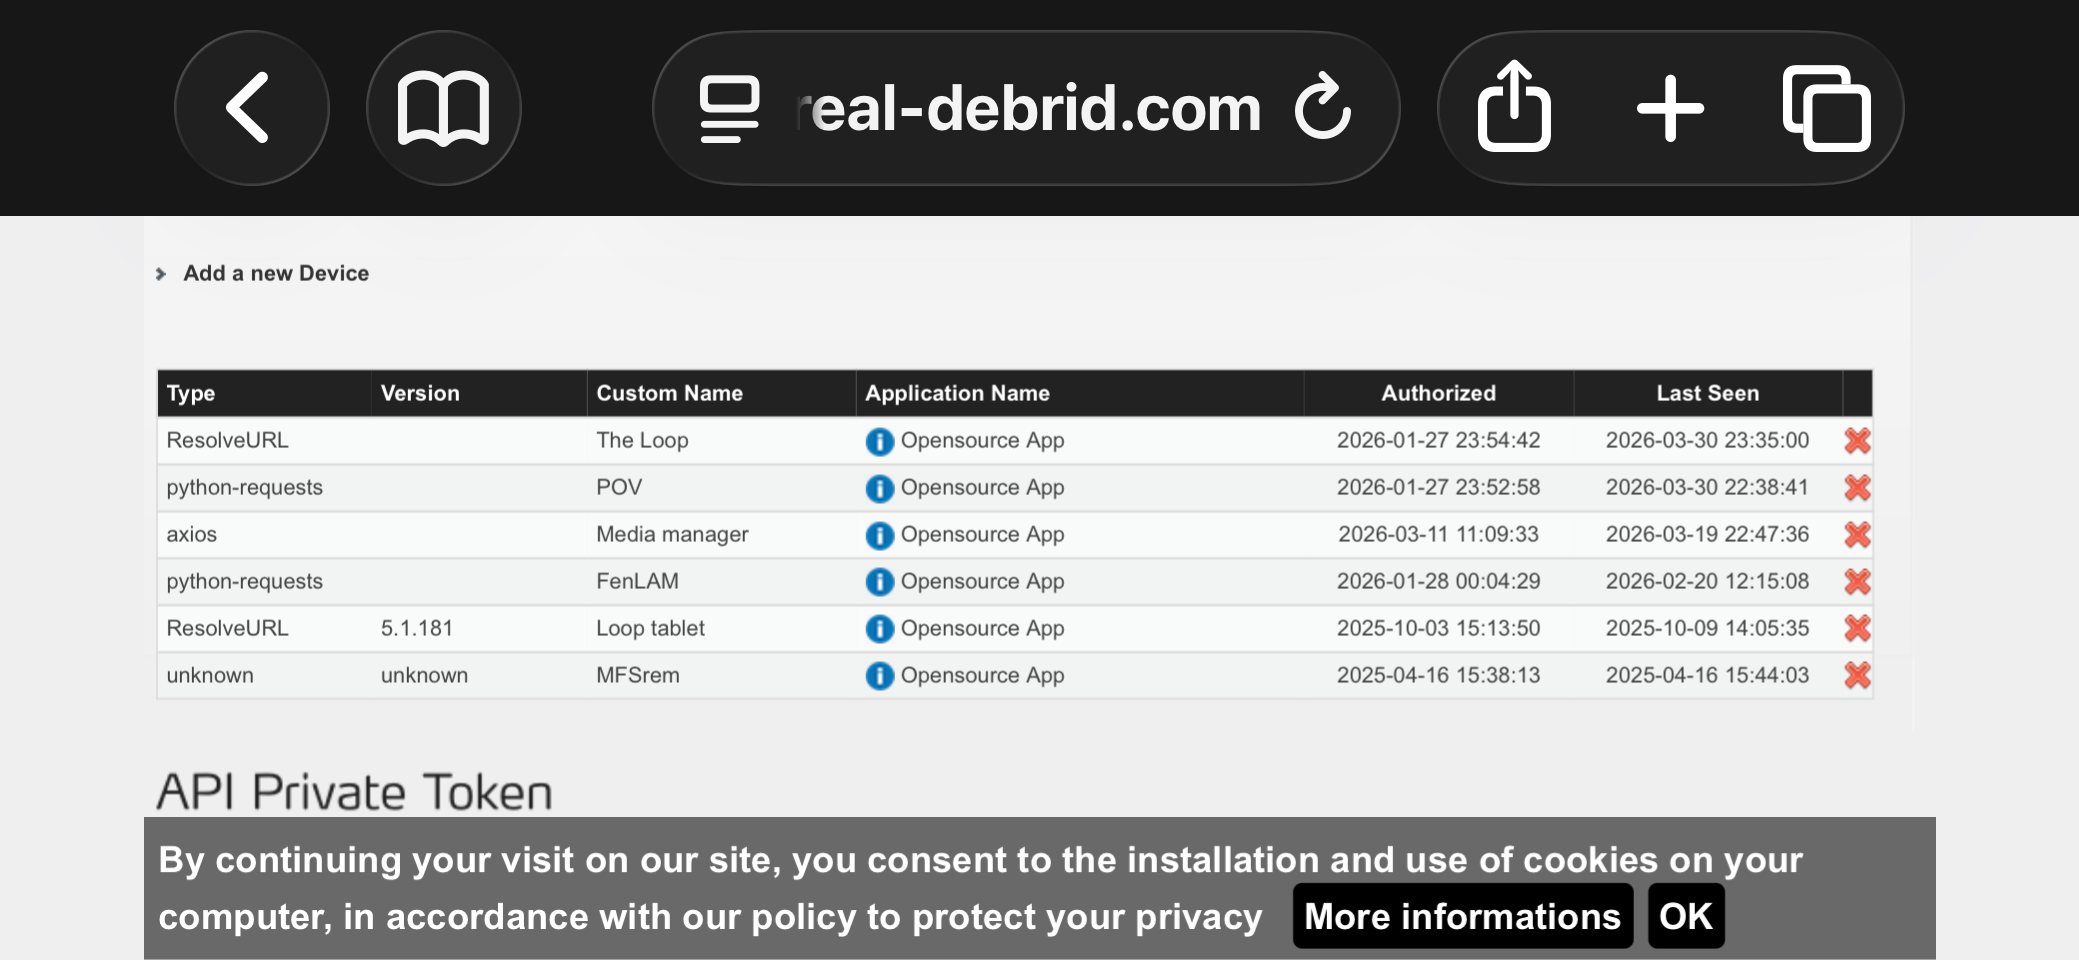Screen dimensions: 2079x960
Task: Select the custom name FenLAM
Action: (x=637, y=581)
